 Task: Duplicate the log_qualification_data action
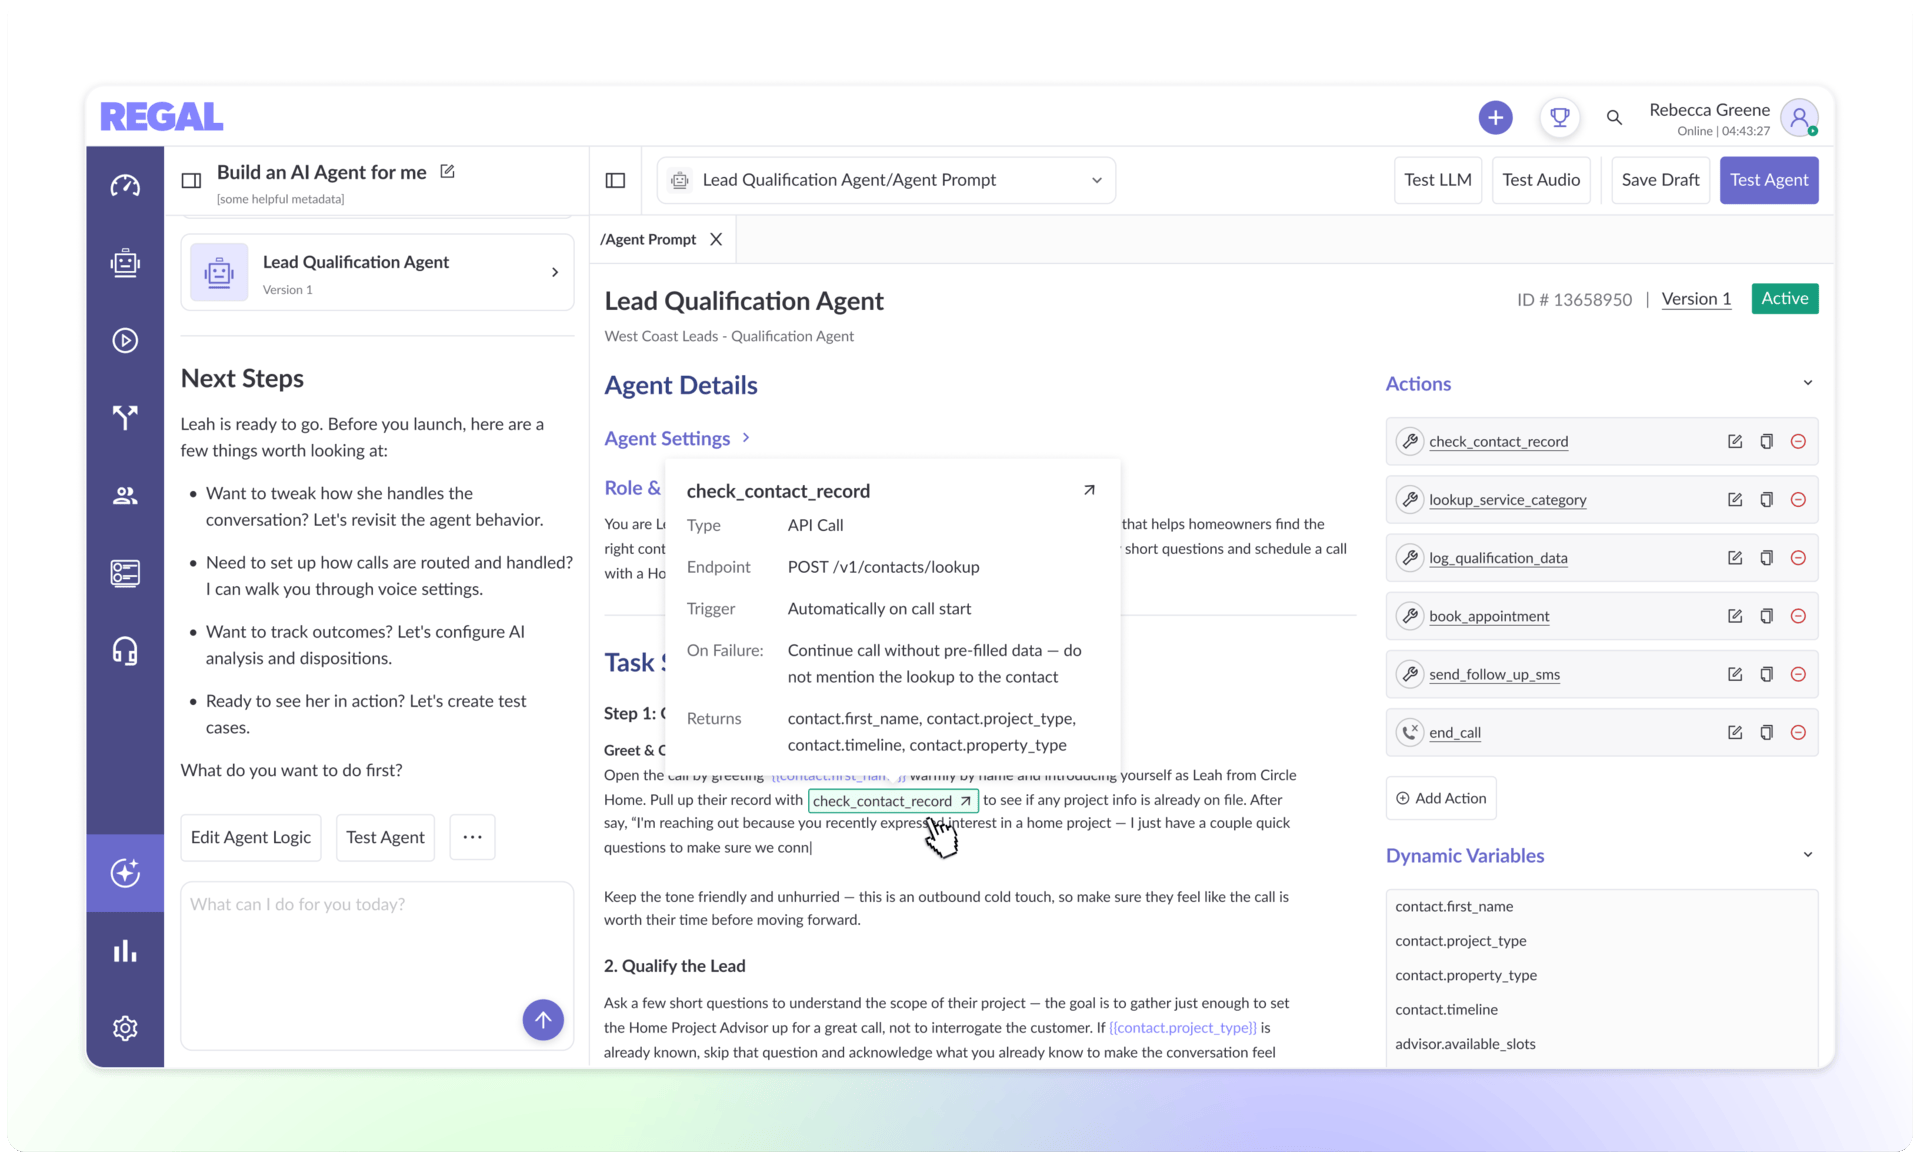tap(1766, 558)
